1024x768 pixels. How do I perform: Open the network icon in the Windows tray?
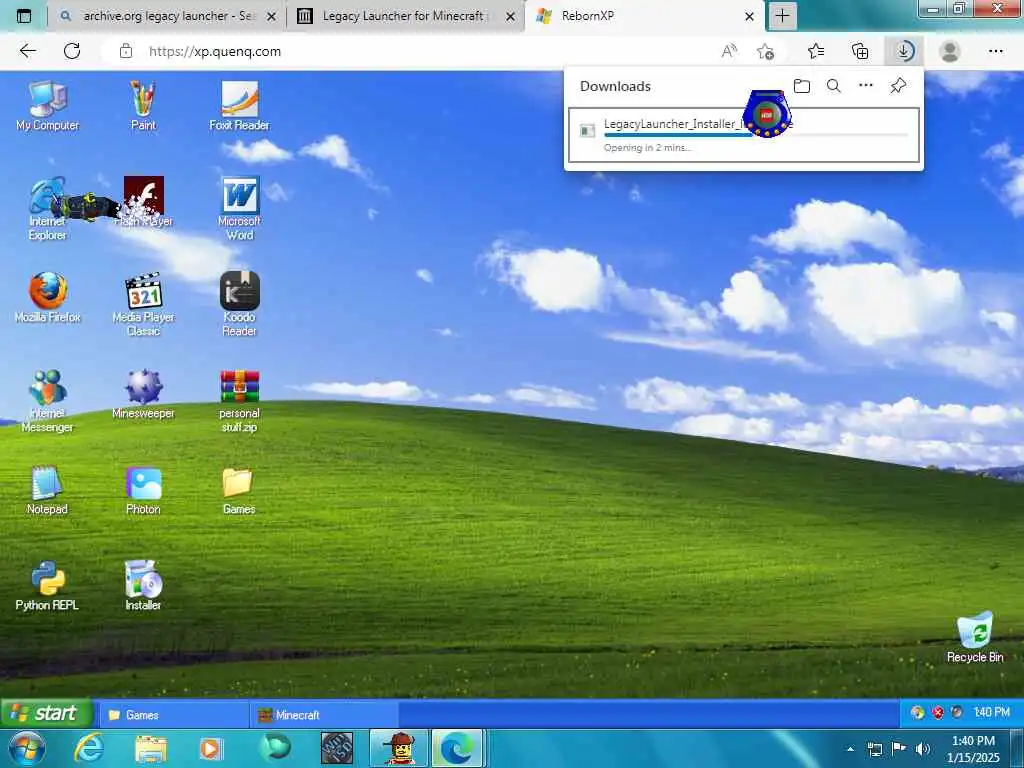[x=874, y=749]
